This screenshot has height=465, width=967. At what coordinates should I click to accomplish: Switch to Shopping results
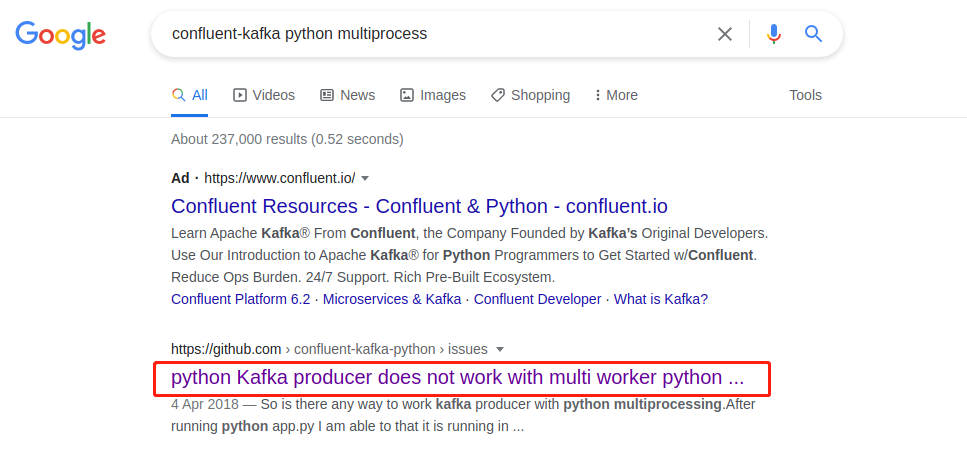tap(530, 95)
